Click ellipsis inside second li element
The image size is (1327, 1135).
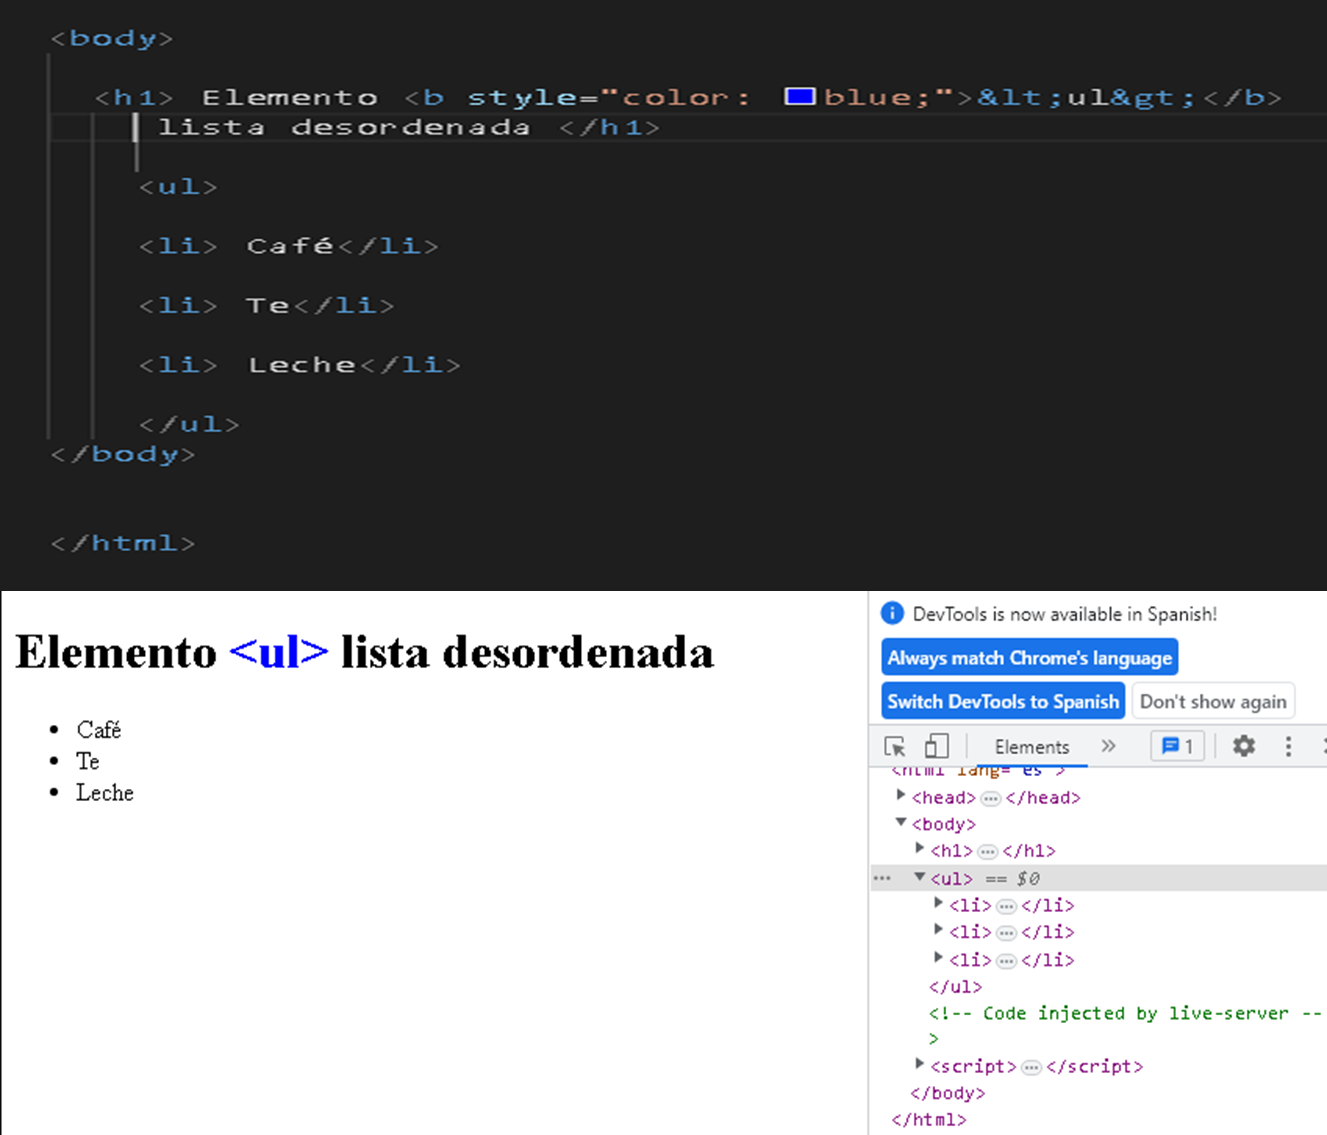(1006, 933)
